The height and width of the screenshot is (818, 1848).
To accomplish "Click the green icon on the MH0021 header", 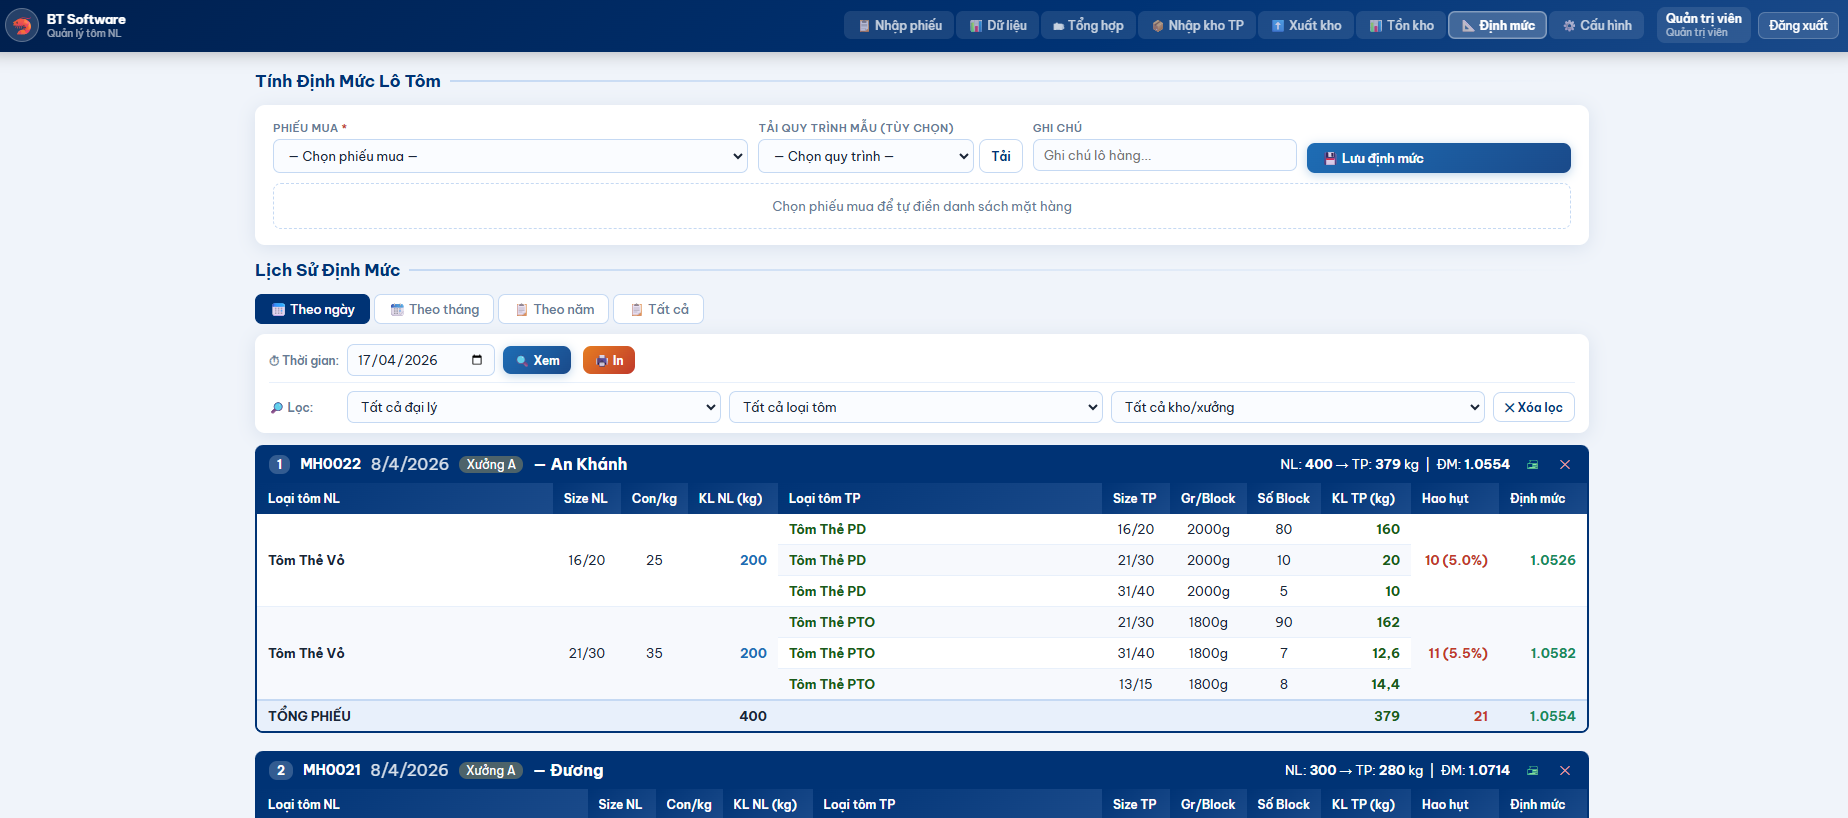I will click(x=1532, y=771).
